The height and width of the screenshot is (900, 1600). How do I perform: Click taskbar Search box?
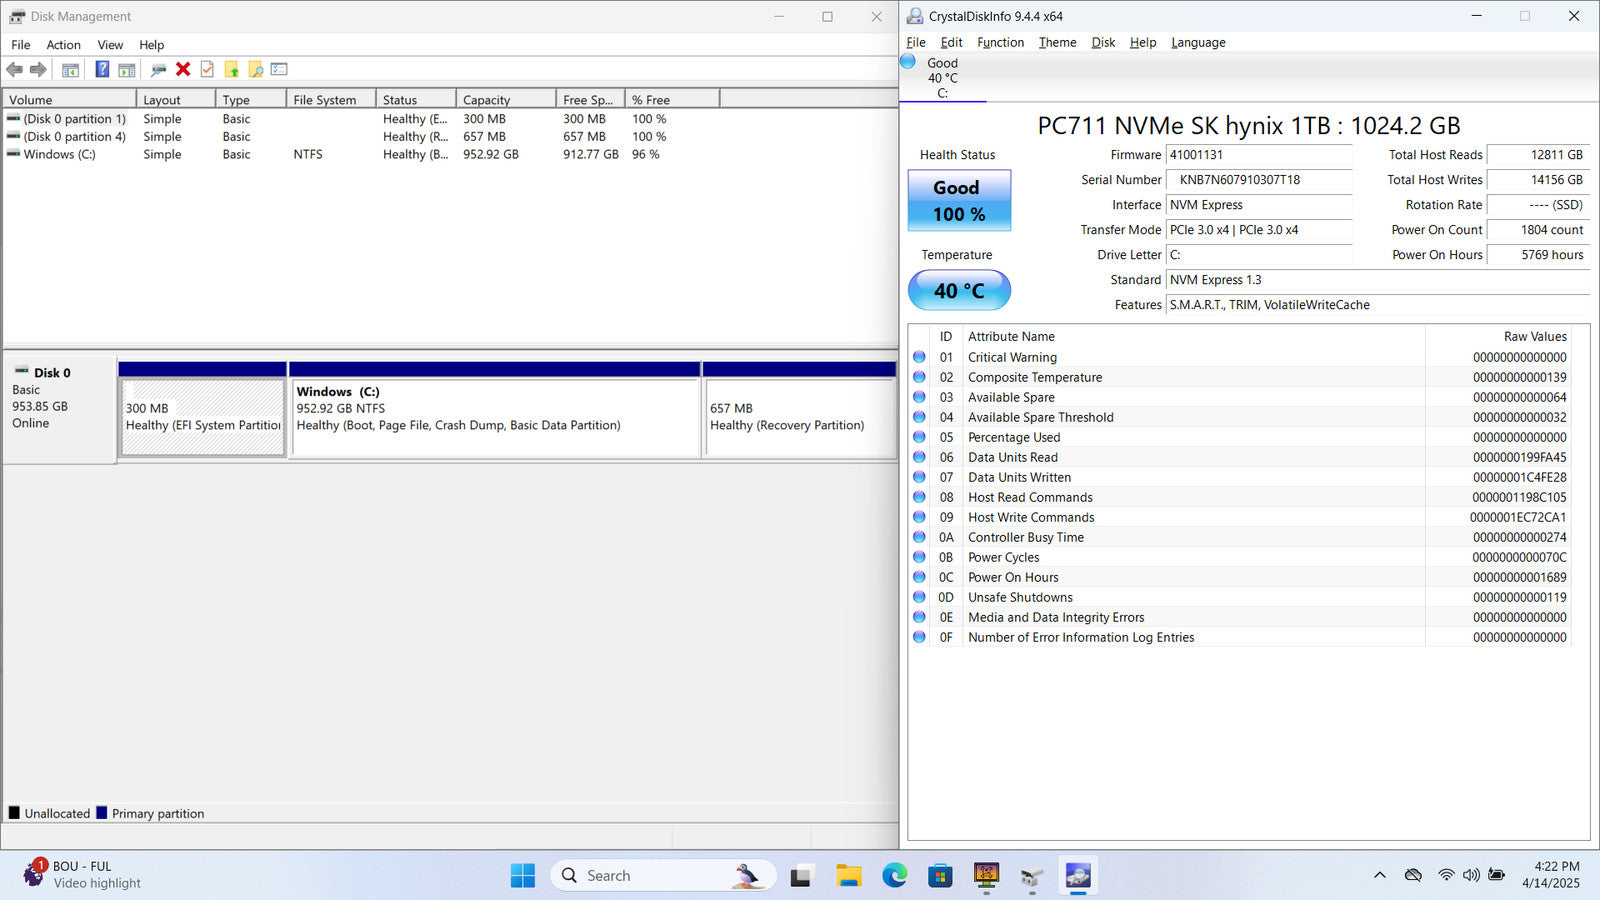(663, 876)
